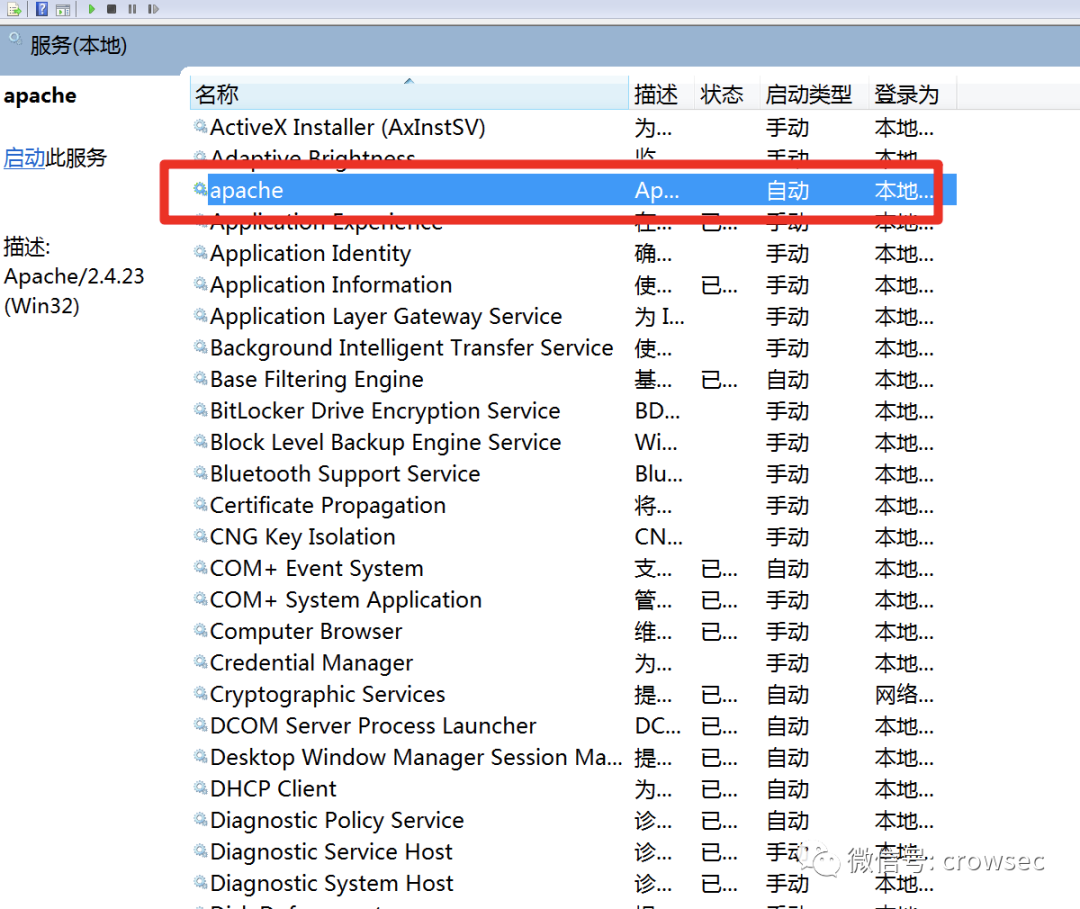Click gear icon of BitLocker Drive Encryption Service
The image size is (1080, 909).
point(200,410)
